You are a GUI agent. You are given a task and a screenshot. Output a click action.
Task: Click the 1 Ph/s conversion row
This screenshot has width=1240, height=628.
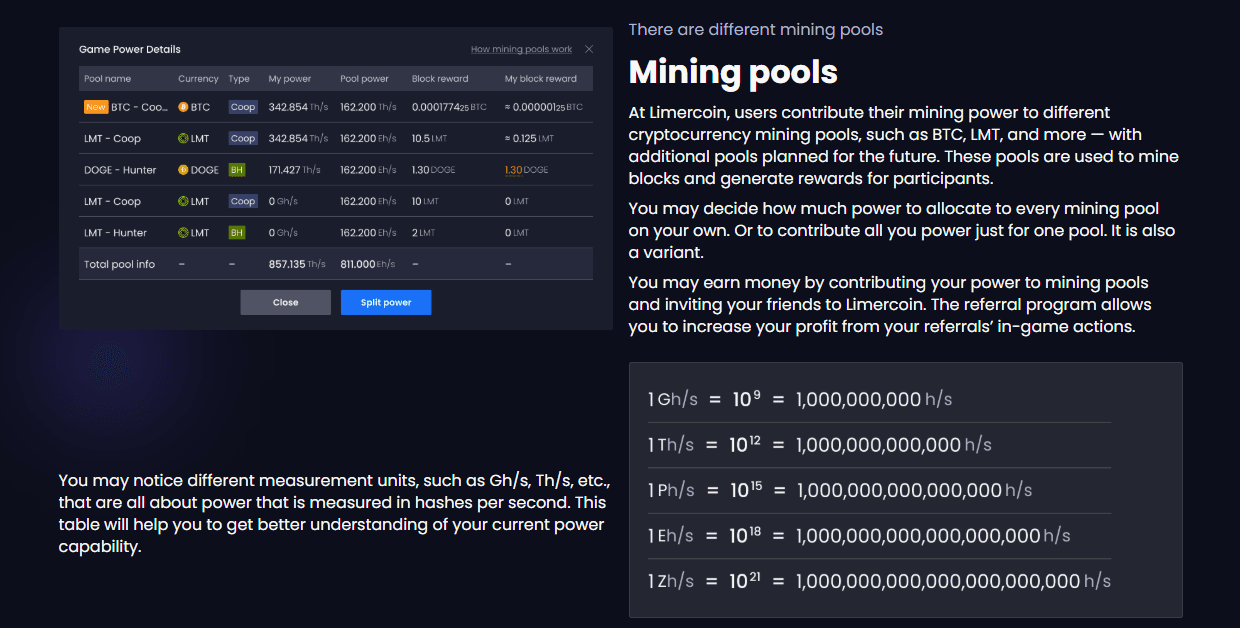[x=879, y=490]
